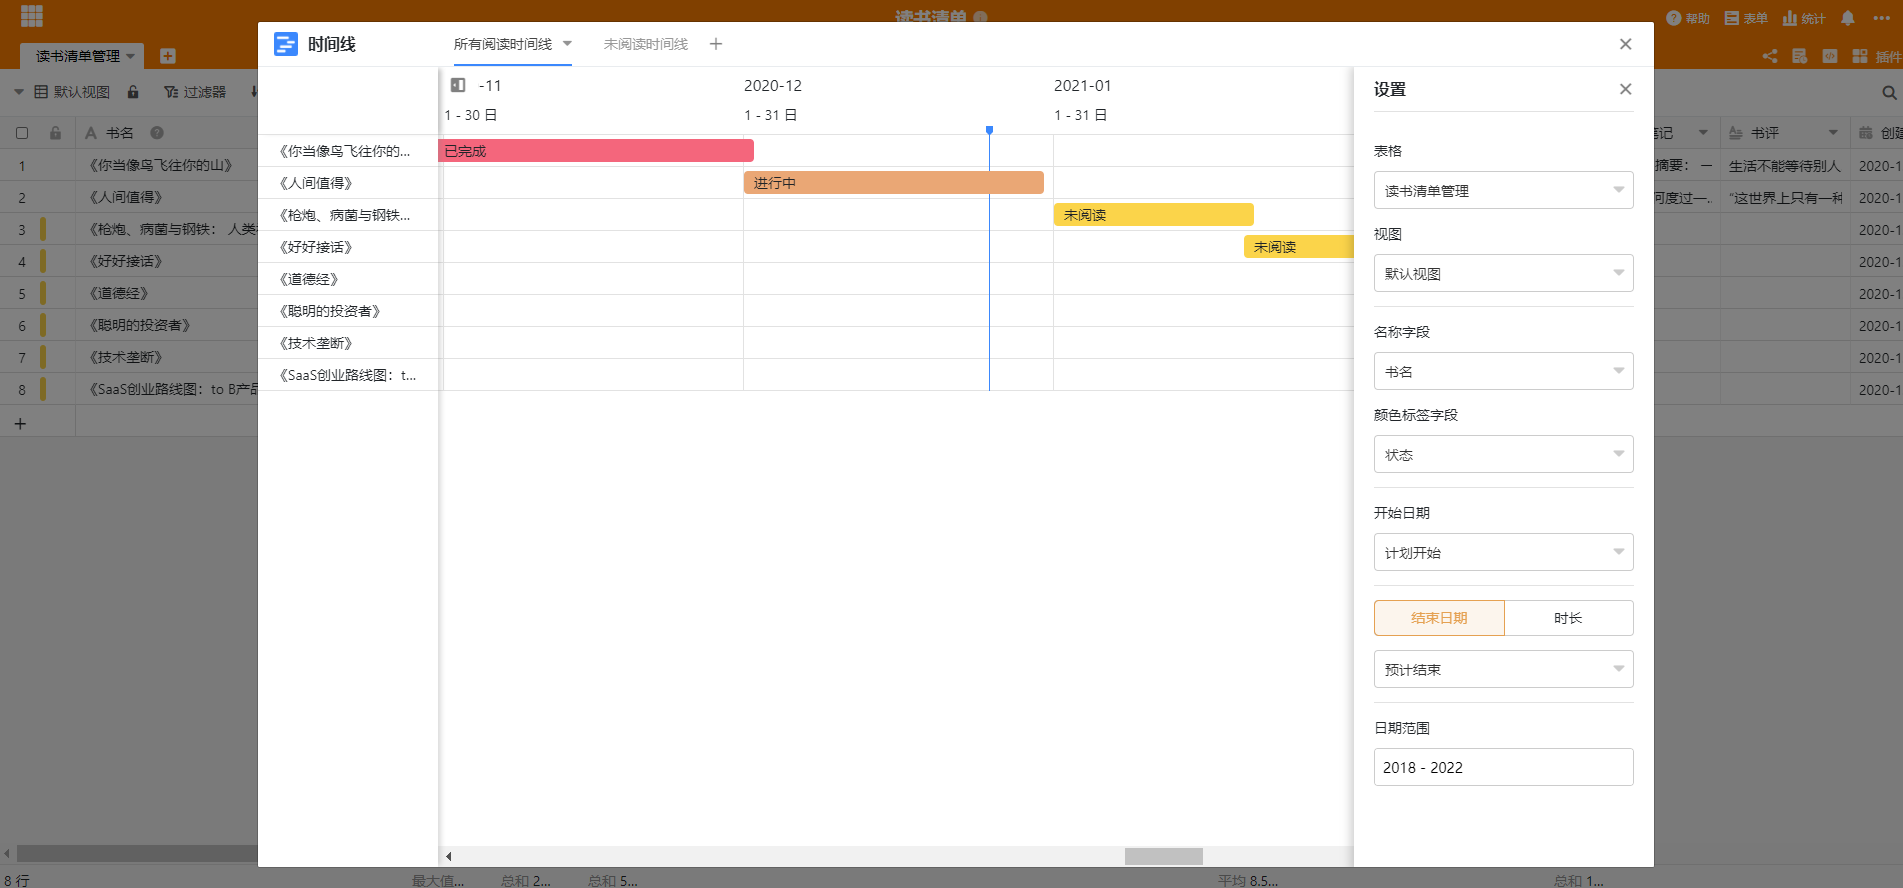Image resolution: width=1903 pixels, height=888 pixels.
Task: Click the 8 行 row count in status bar
Action: [x=17, y=880]
